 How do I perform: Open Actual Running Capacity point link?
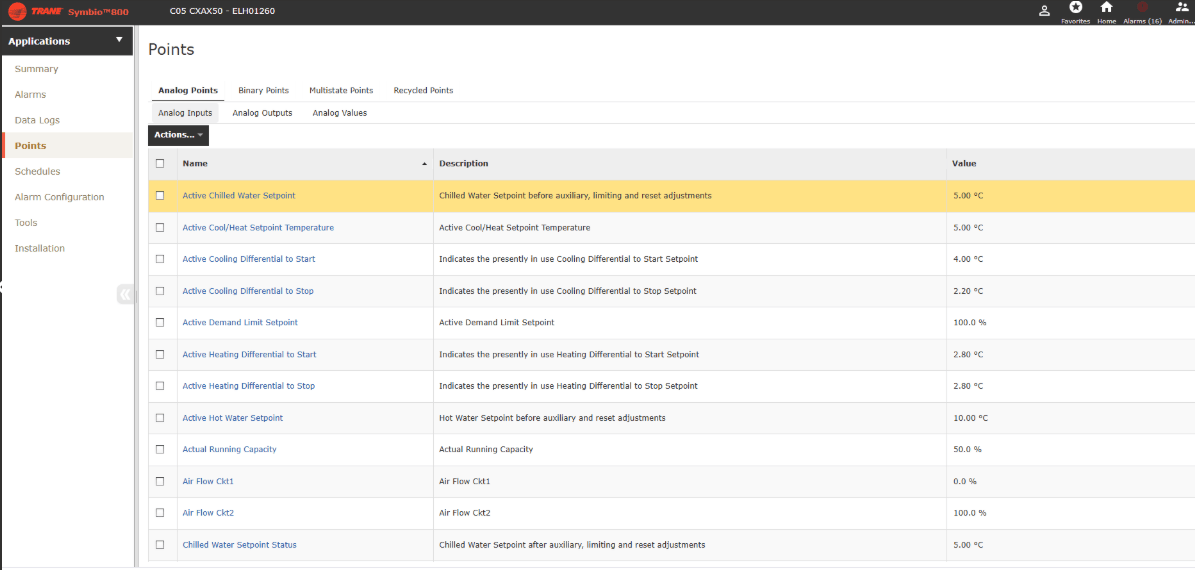tap(229, 450)
